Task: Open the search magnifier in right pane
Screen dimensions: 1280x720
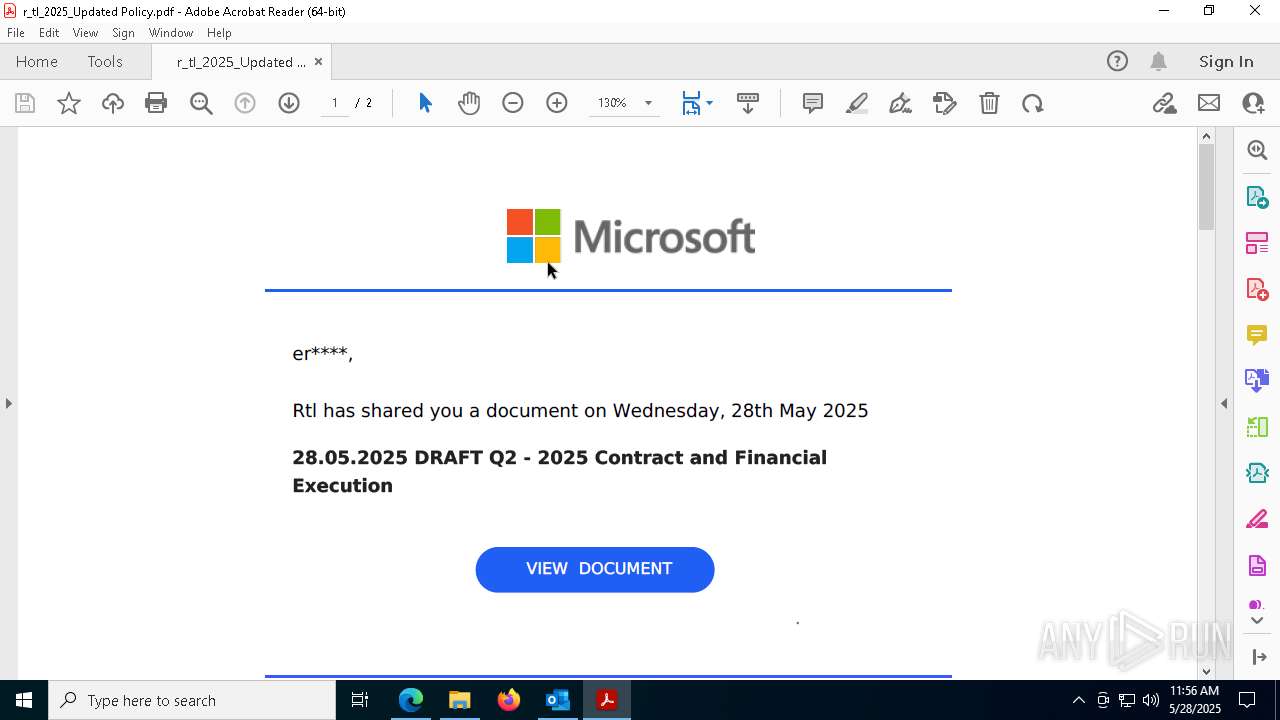Action: click(1257, 150)
